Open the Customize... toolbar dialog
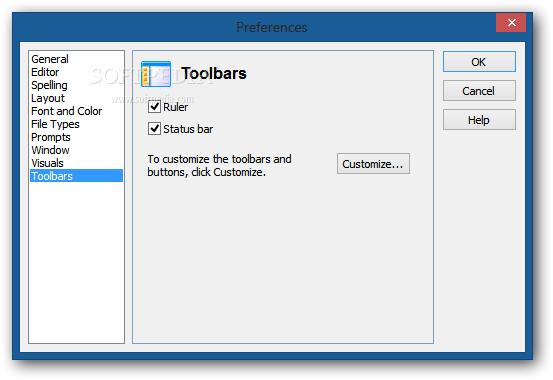This screenshot has width=553, height=380. click(373, 164)
